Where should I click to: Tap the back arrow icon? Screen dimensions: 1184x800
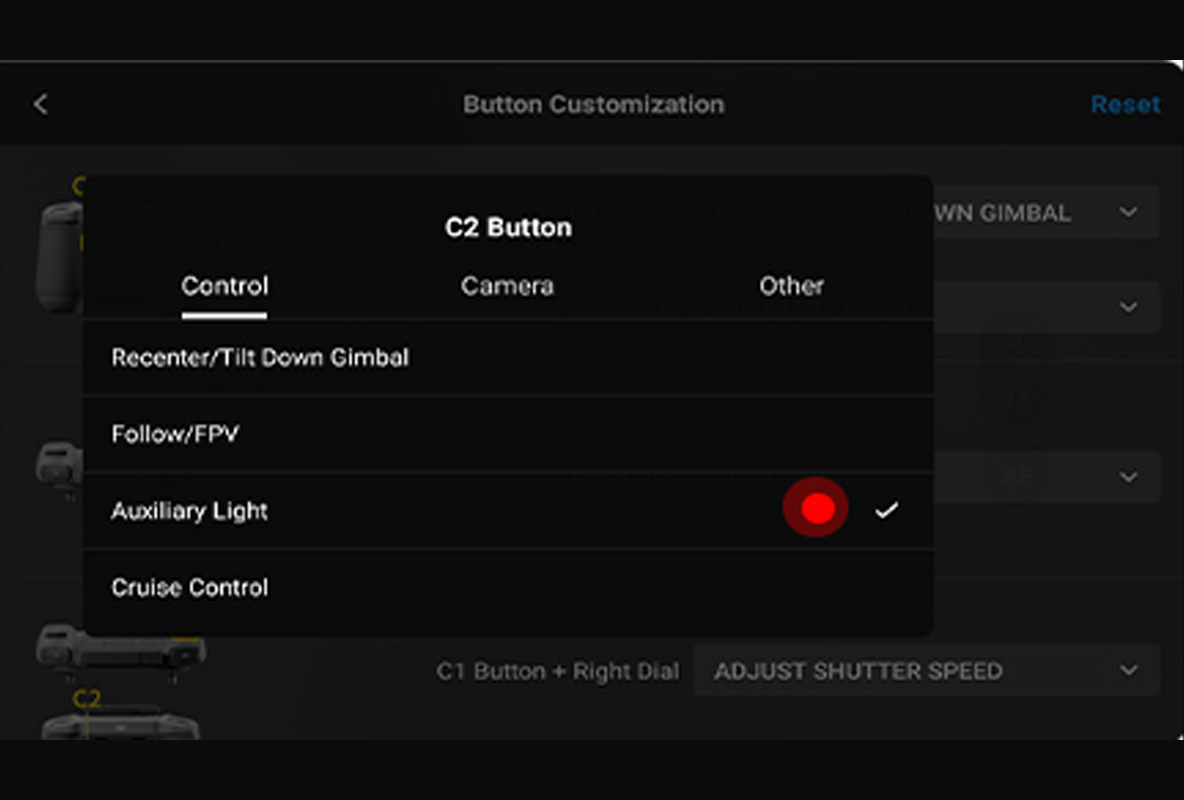click(x=40, y=104)
